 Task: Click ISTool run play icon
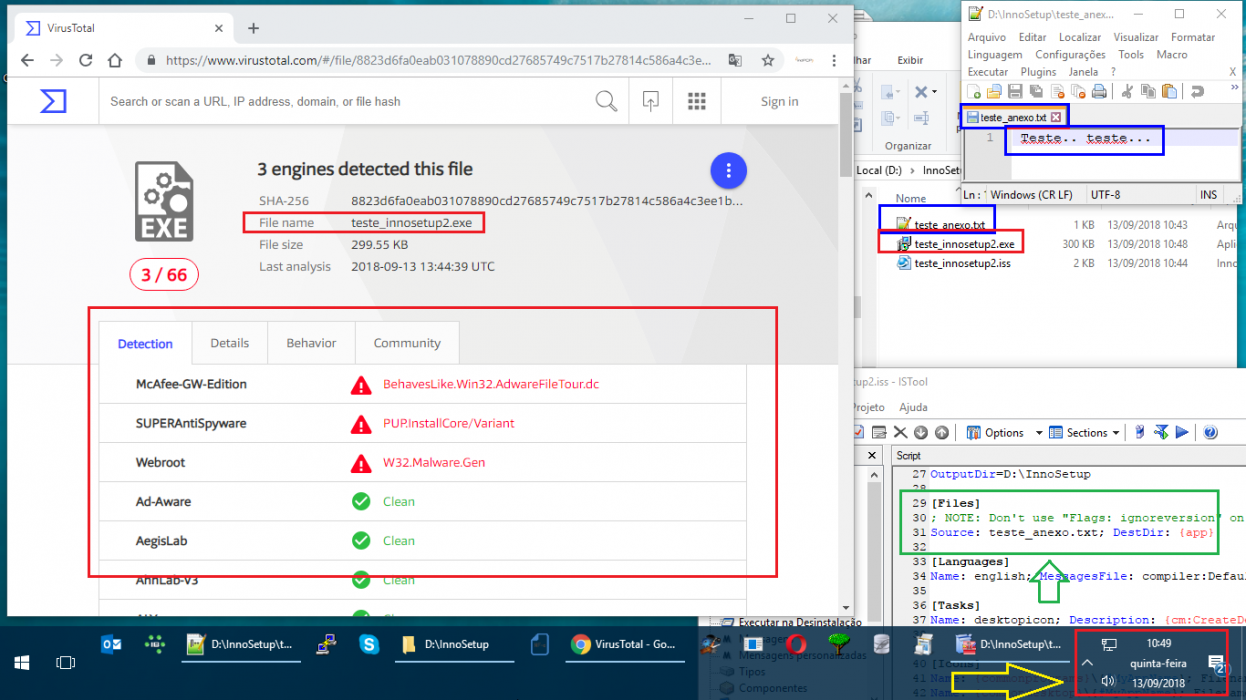coord(1182,433)
